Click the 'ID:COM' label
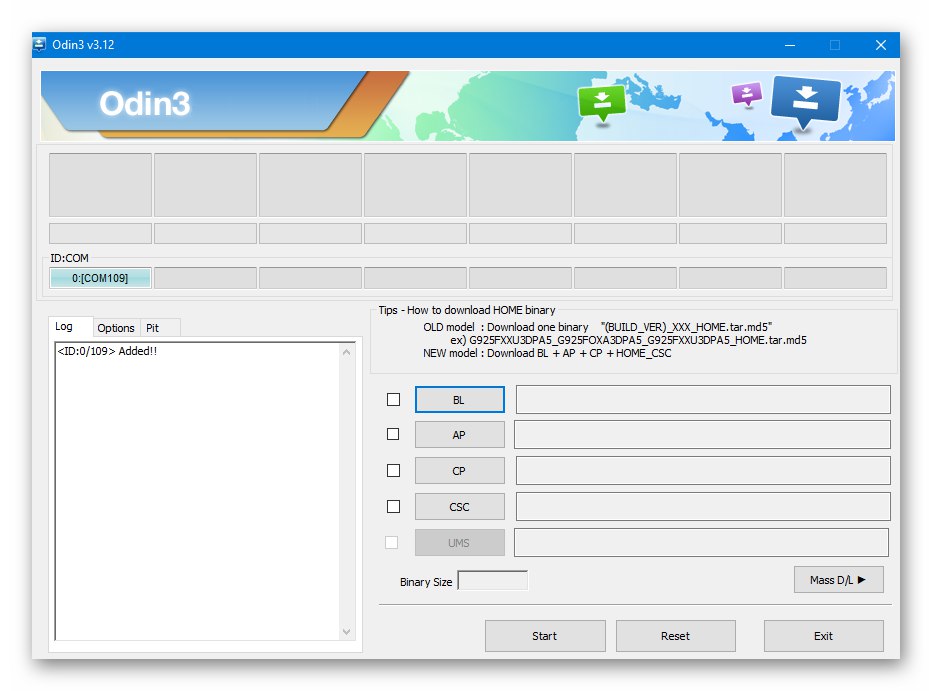 [69, 258]
